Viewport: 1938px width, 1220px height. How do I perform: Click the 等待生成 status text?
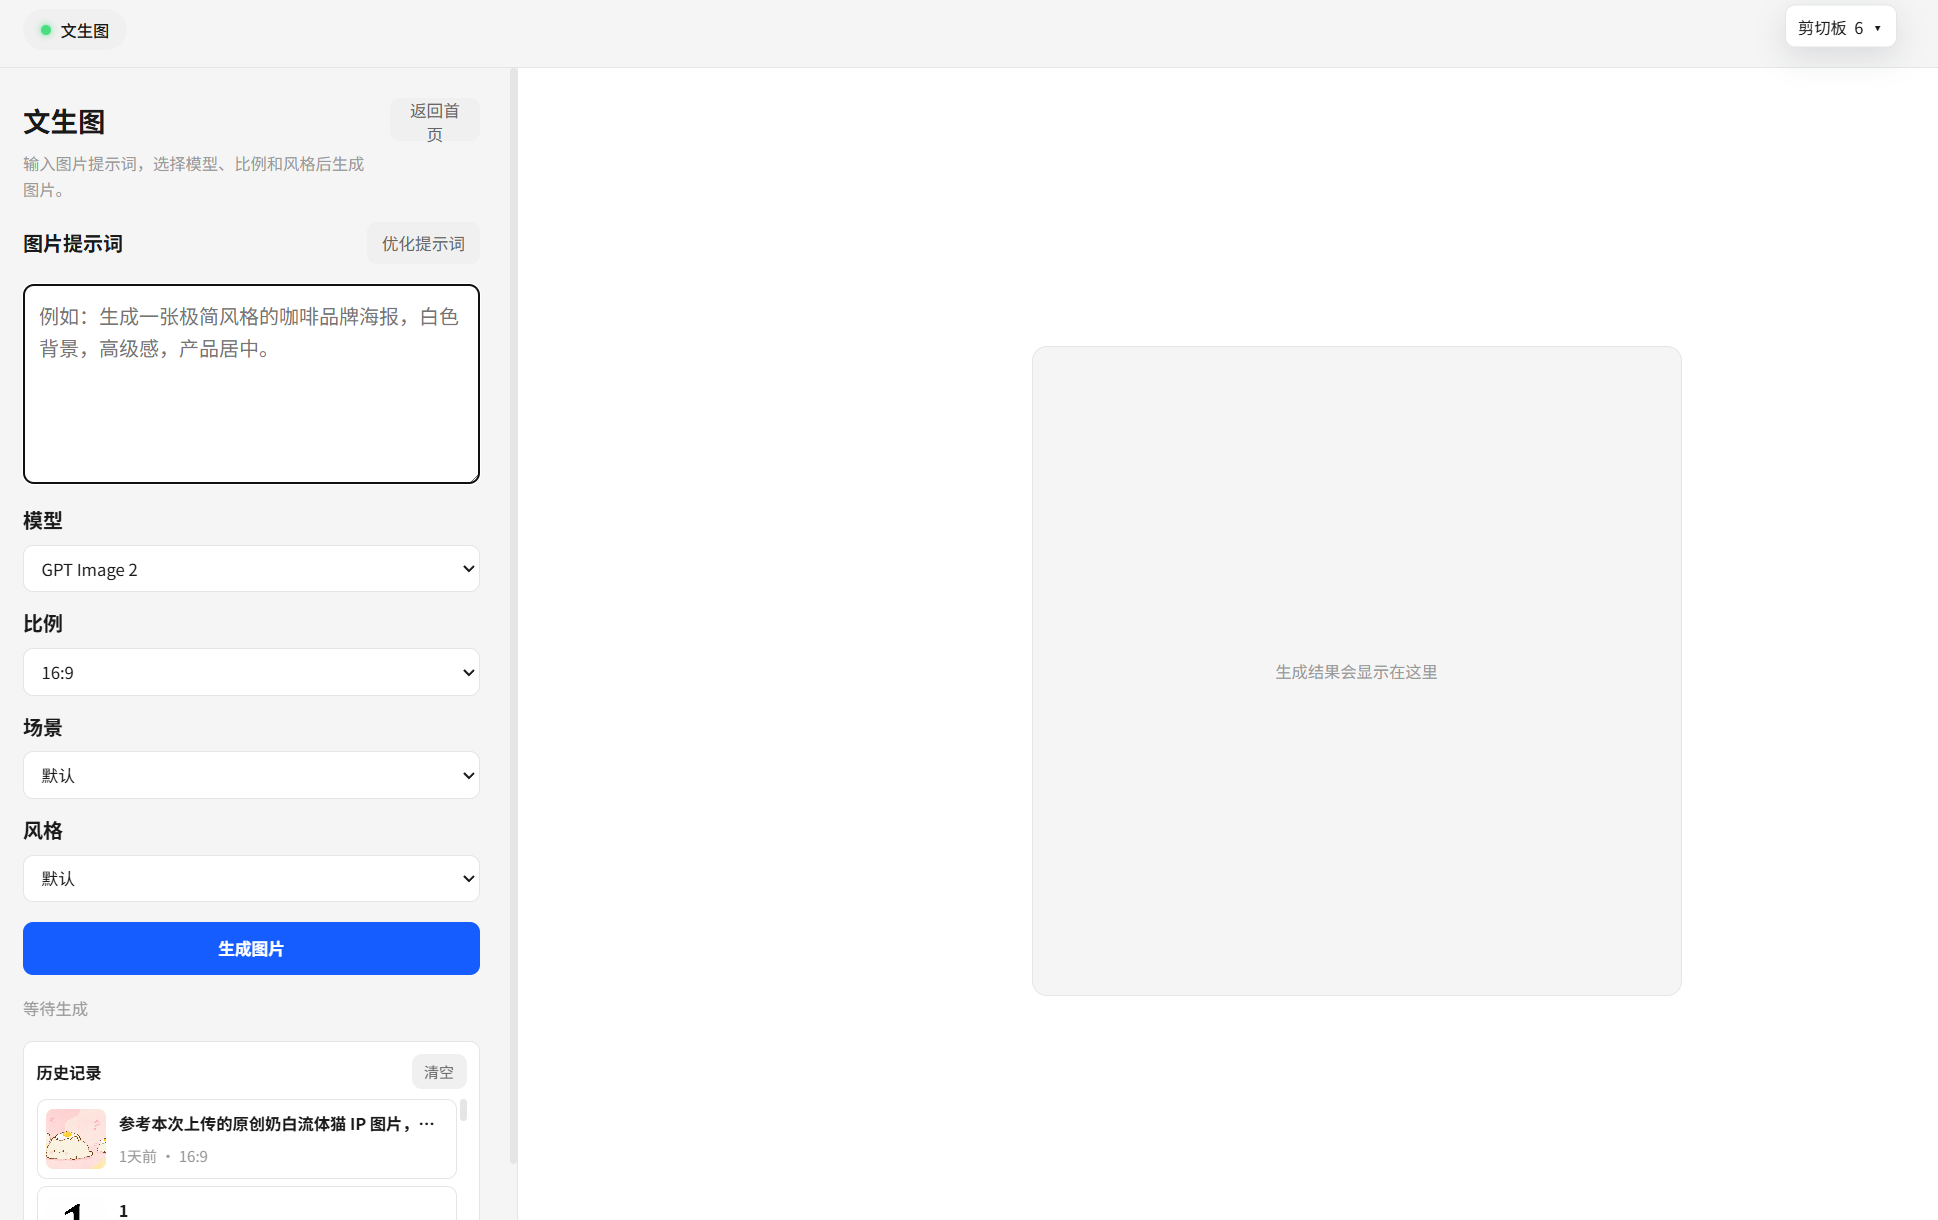coord(56,1009)
